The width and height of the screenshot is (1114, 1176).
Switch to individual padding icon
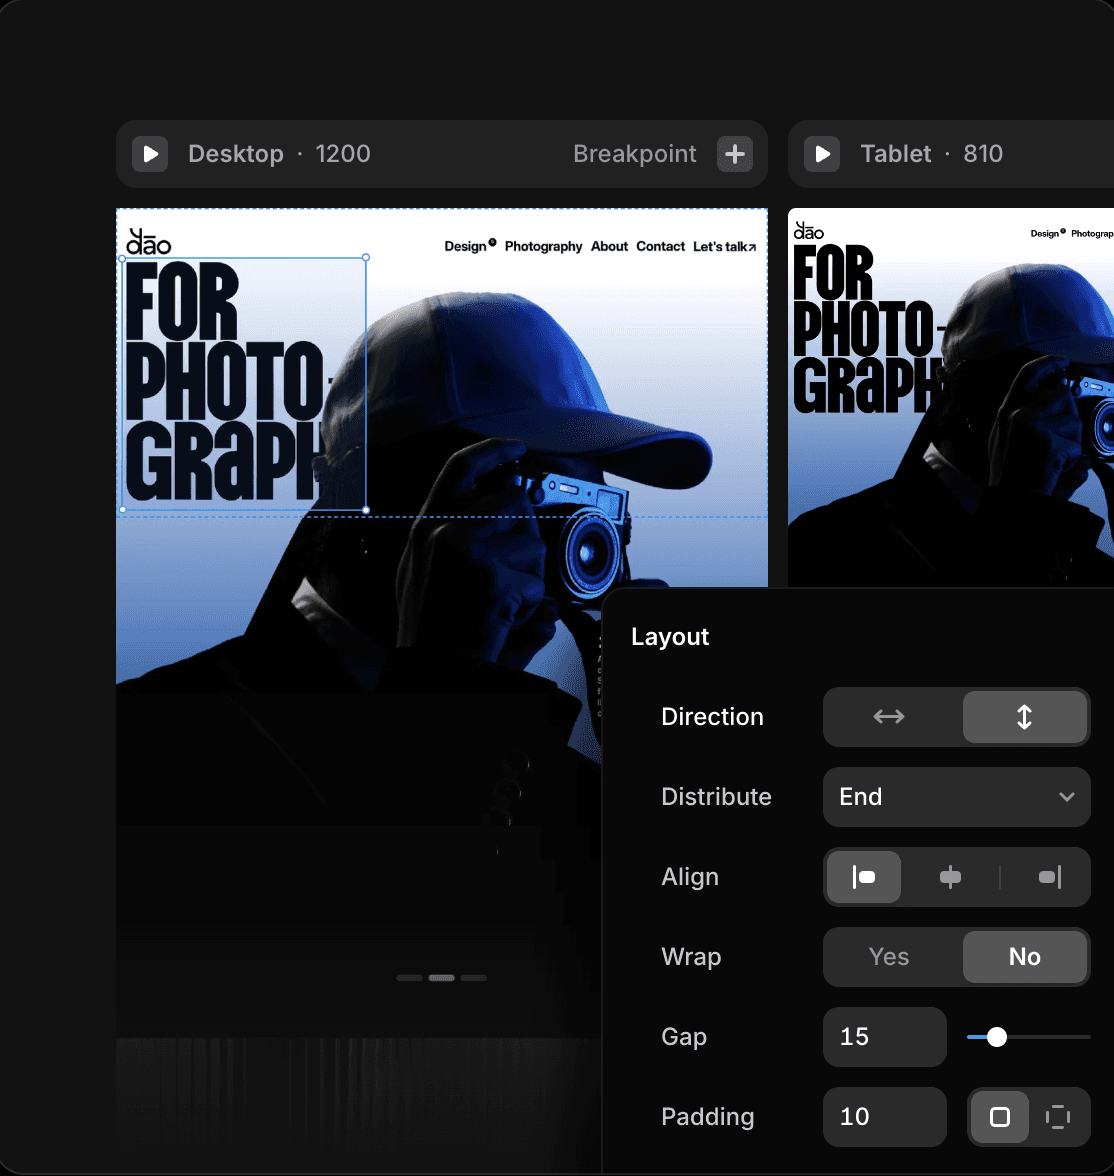(1059, 1117)
